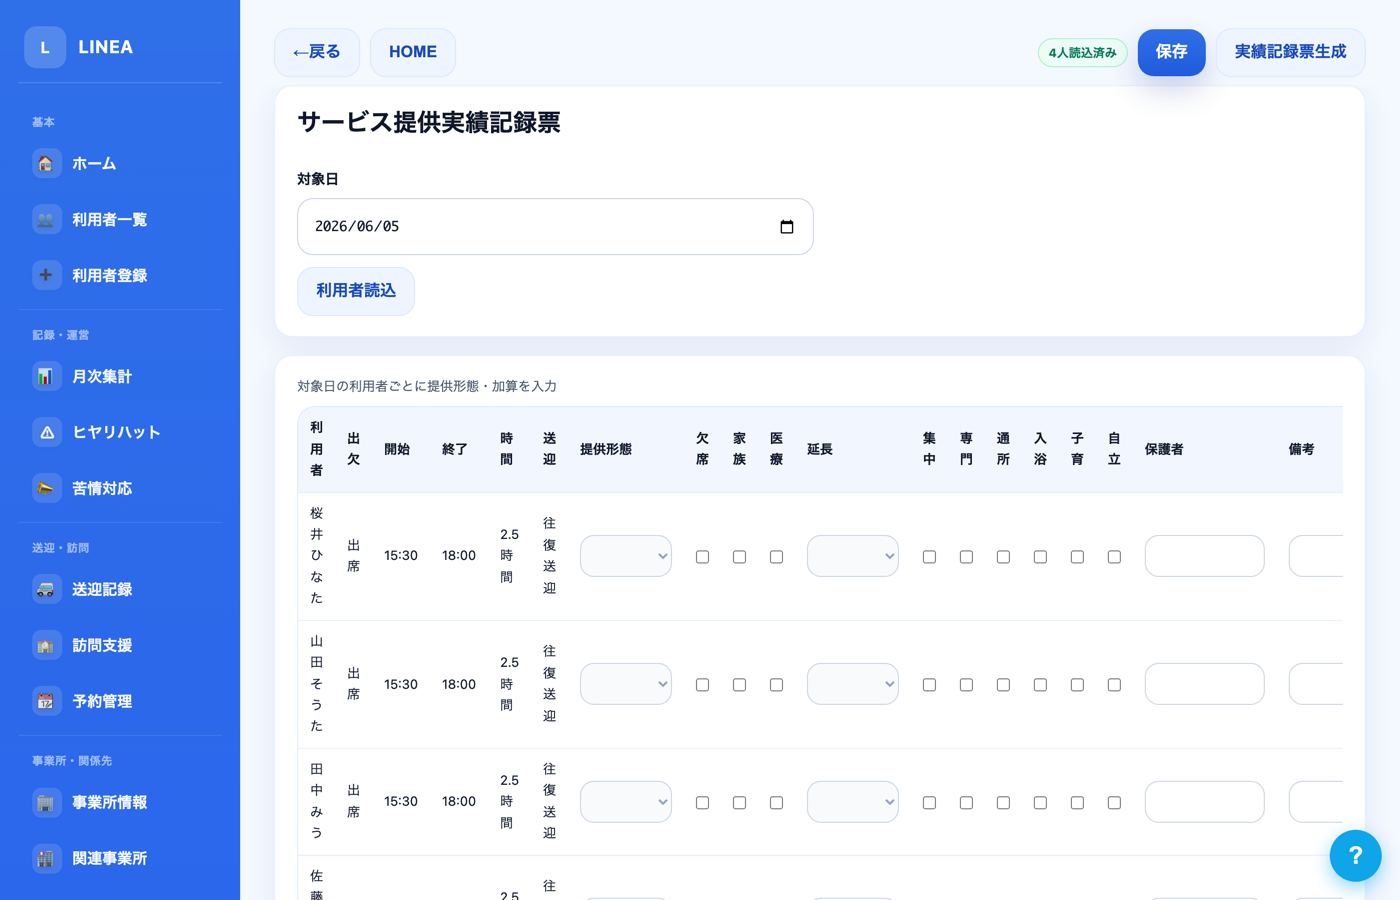Image resolution: width=1400 pixels, height=900 pixels.
Task: Open 利用者一覧 menu item
Action: coord(120,219)
